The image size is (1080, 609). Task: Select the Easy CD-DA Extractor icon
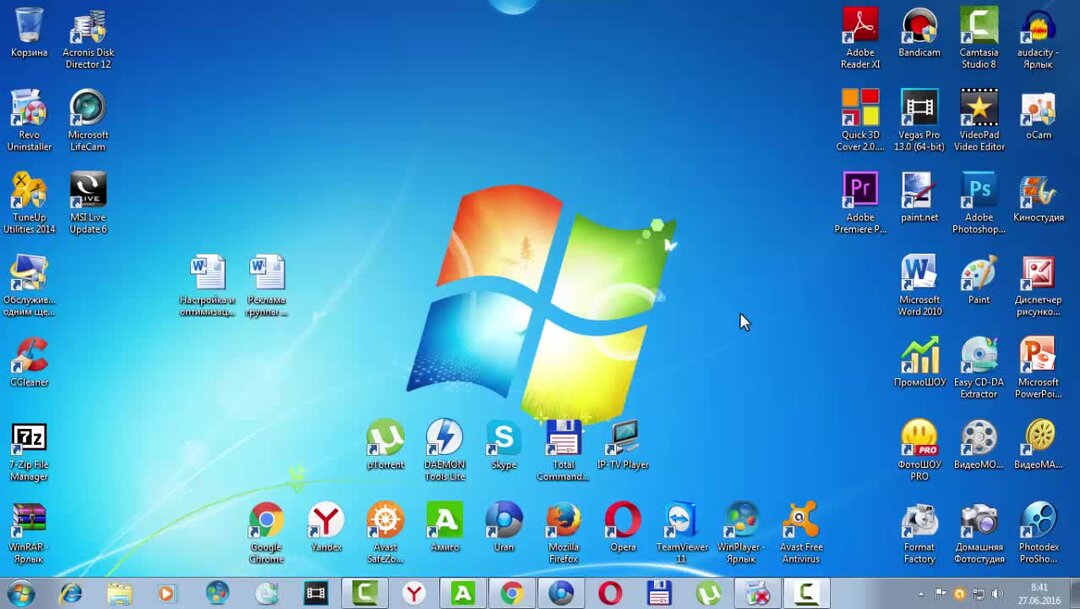point(979,355)
